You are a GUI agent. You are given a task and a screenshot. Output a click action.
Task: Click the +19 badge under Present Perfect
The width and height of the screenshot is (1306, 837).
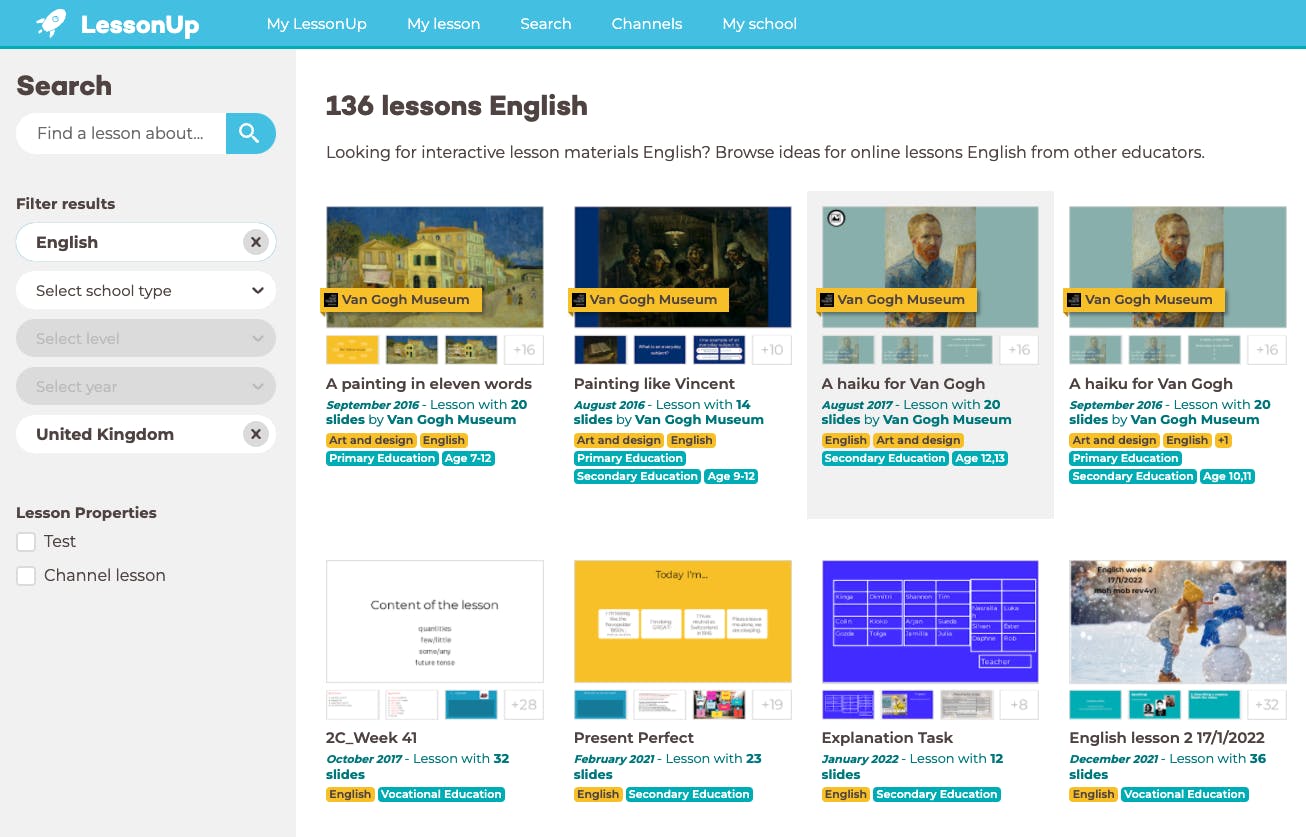tap(772, 704)
